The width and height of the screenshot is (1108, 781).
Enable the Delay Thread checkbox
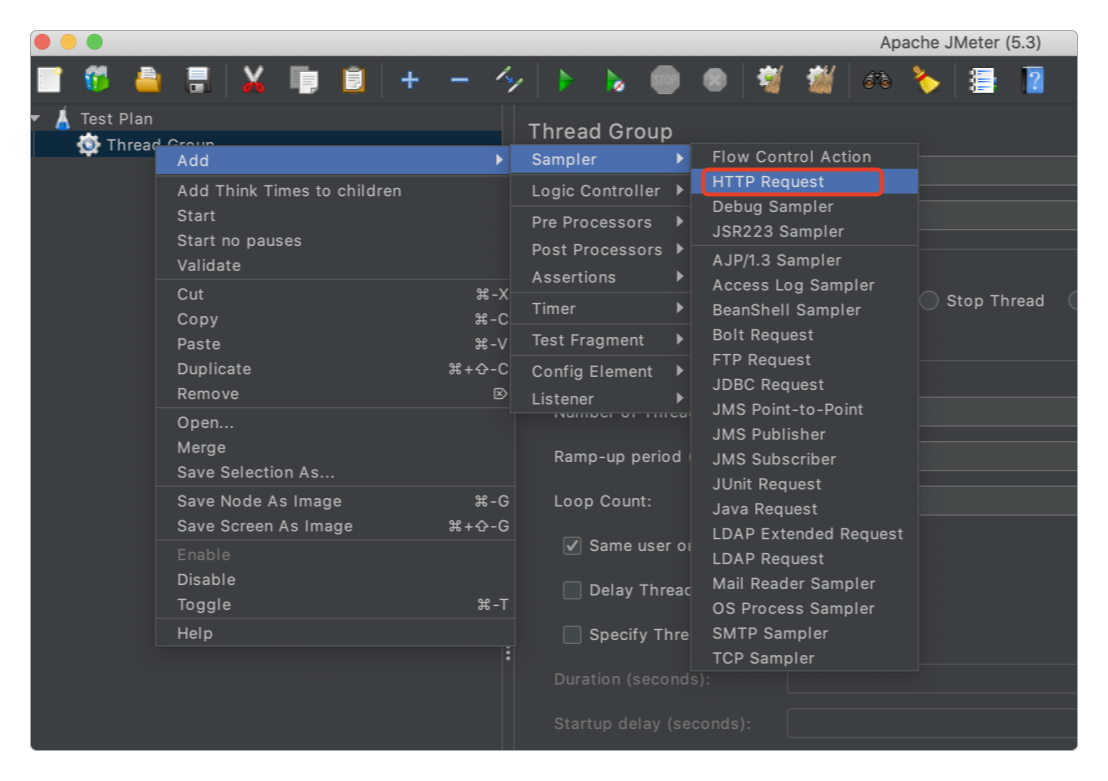pyautogui.click(x=572, y=590)
